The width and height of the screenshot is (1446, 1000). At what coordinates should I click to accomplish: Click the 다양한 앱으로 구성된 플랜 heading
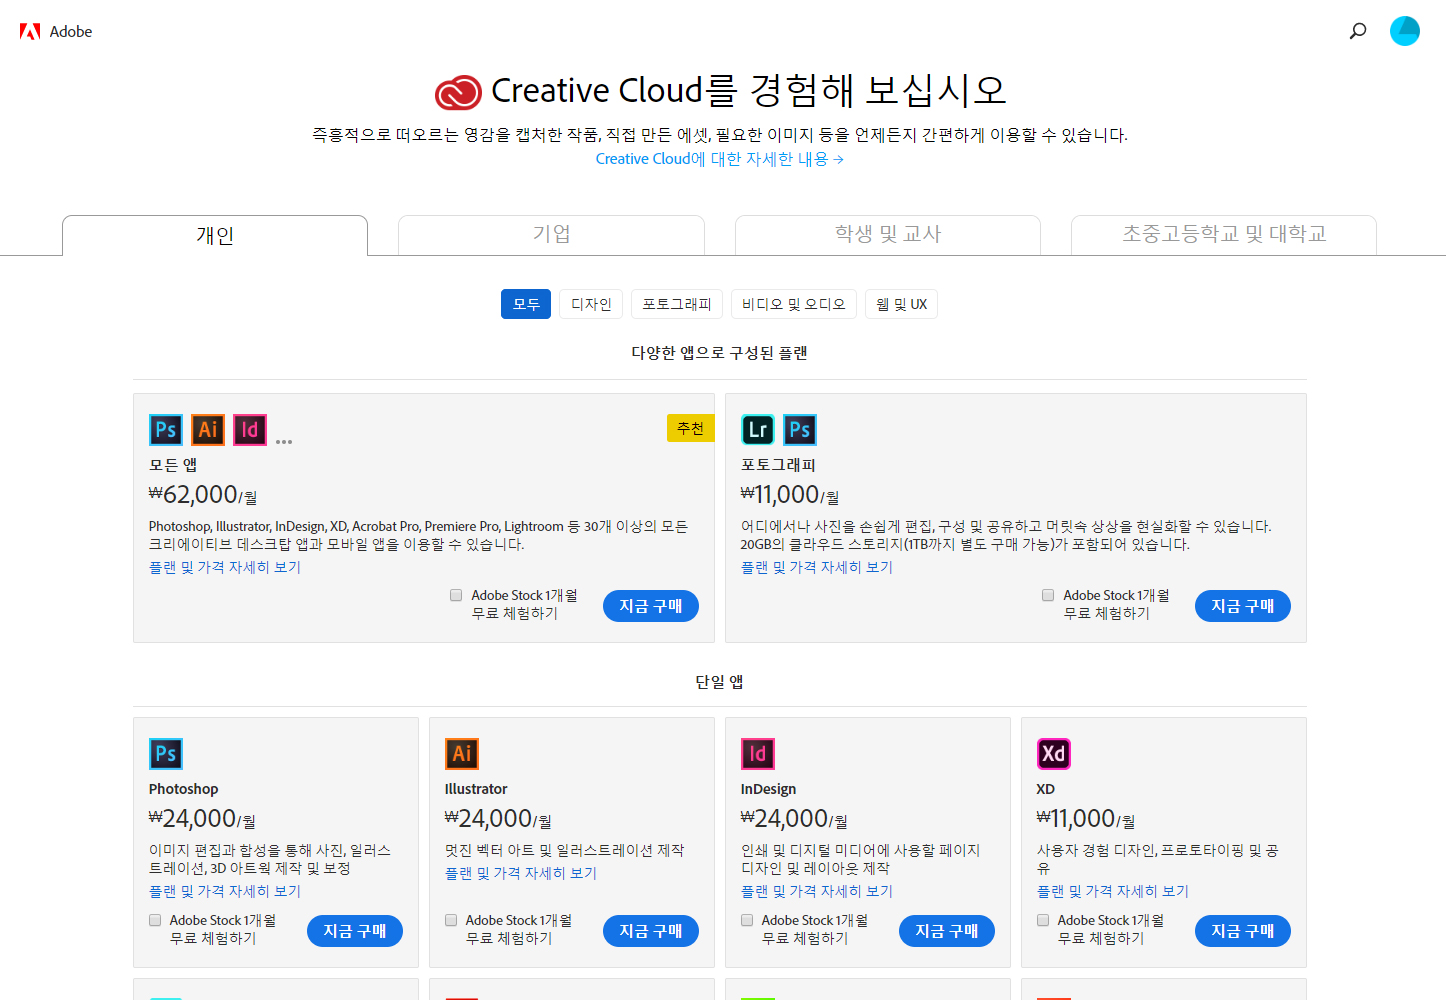(719, 353)
